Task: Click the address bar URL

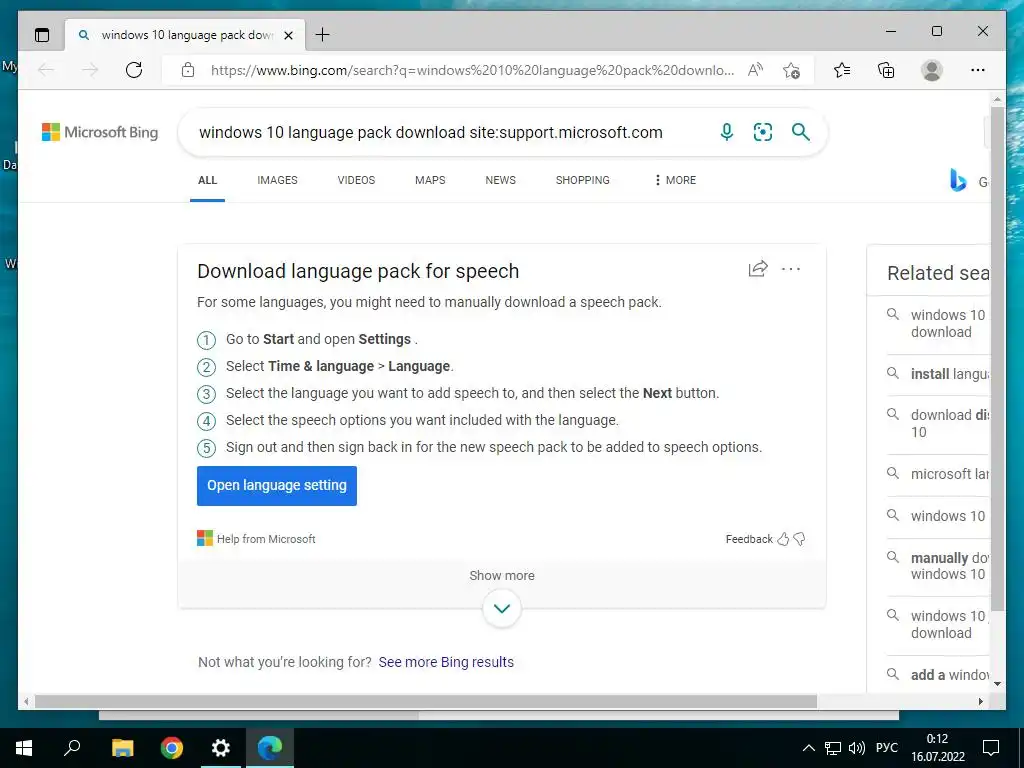Action: [x=472, y=70]
